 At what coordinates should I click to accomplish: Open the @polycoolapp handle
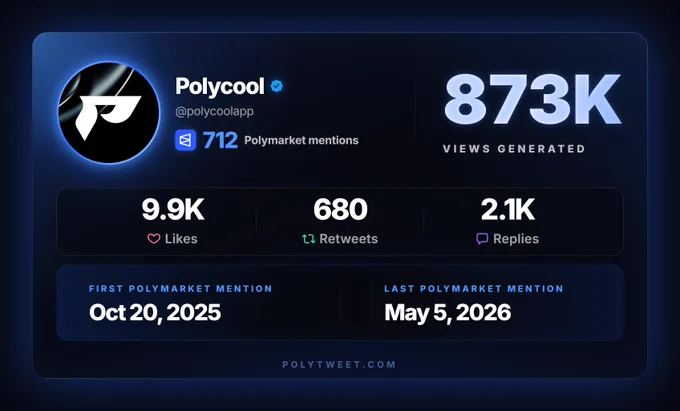(214, 111)
